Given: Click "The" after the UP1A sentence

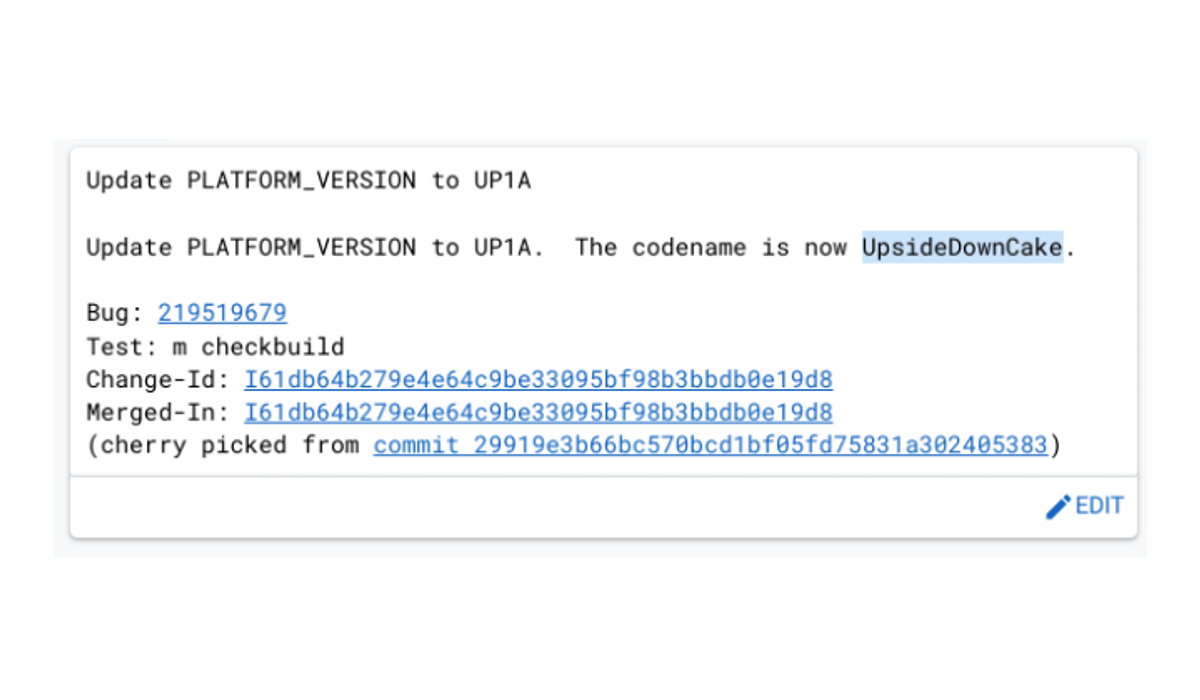Looking at the screenshot, I should pyautogui.click(x=596, y=248).
